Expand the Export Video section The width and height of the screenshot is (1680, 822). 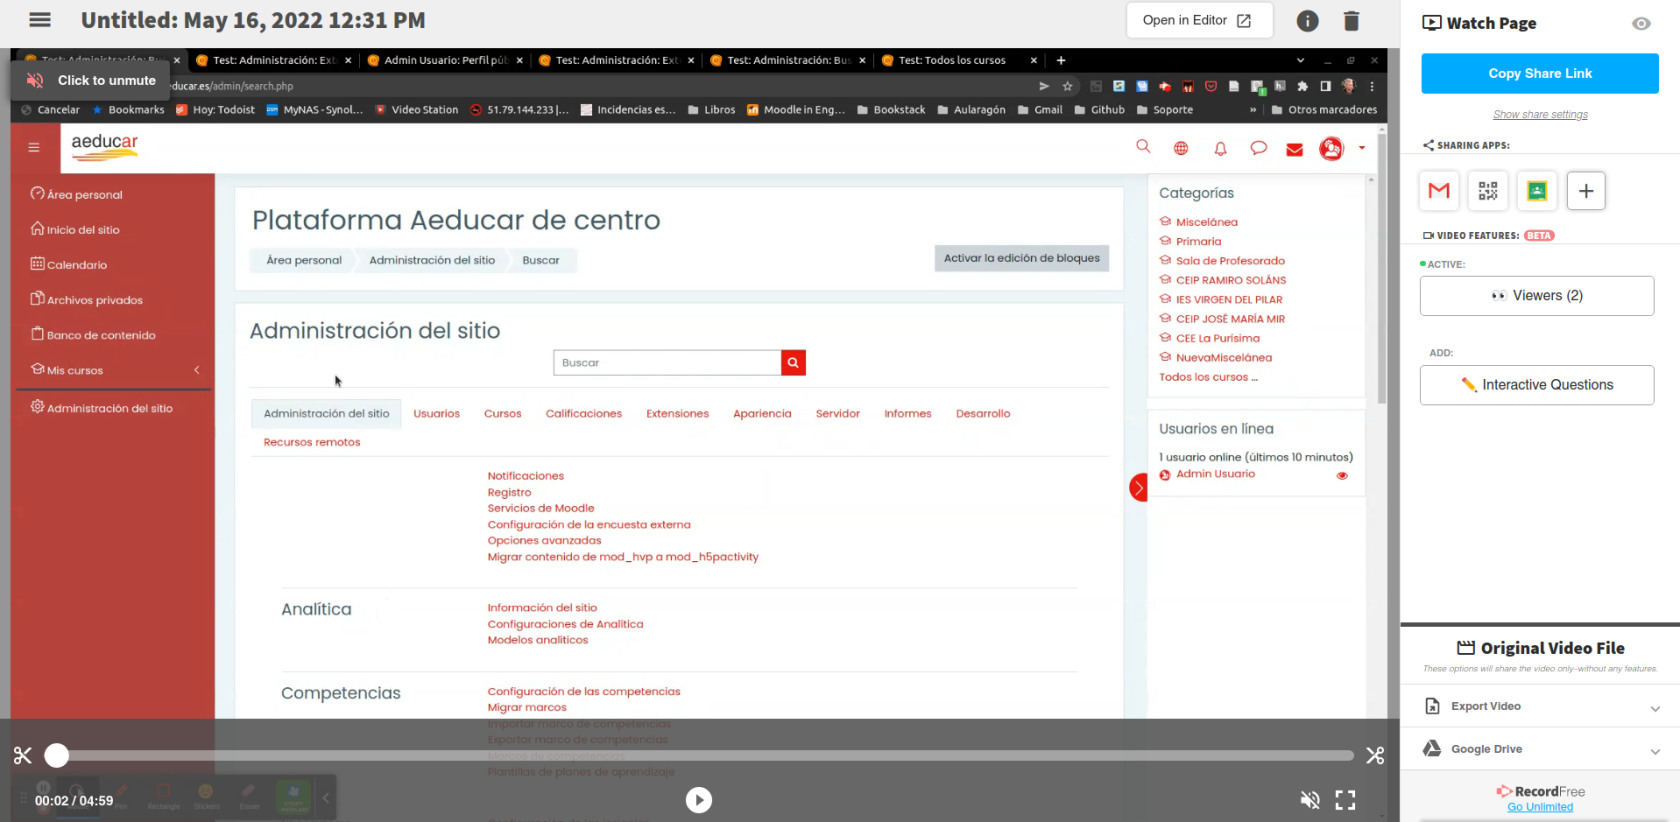(x=1540, y=706)
